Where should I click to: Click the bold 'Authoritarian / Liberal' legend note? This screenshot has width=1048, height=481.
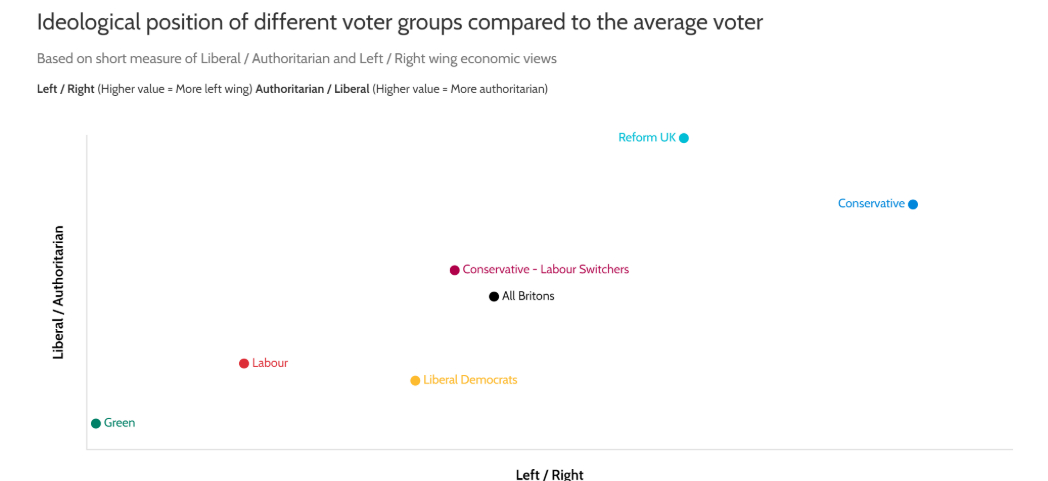tap(312, 89)
